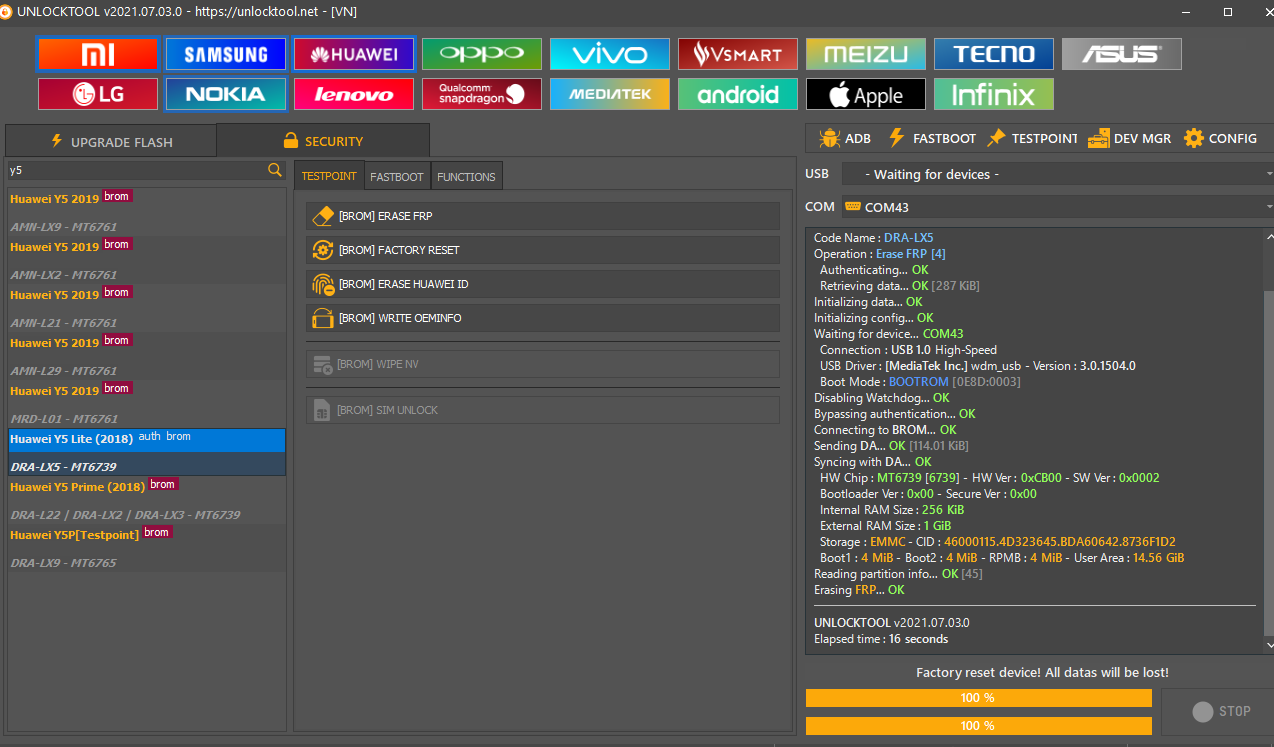Viewport: 1274px width, 747px height.
Task: Select Huawei Y5 2019 AMN-LX2 entry
Action: pos(147,260)
